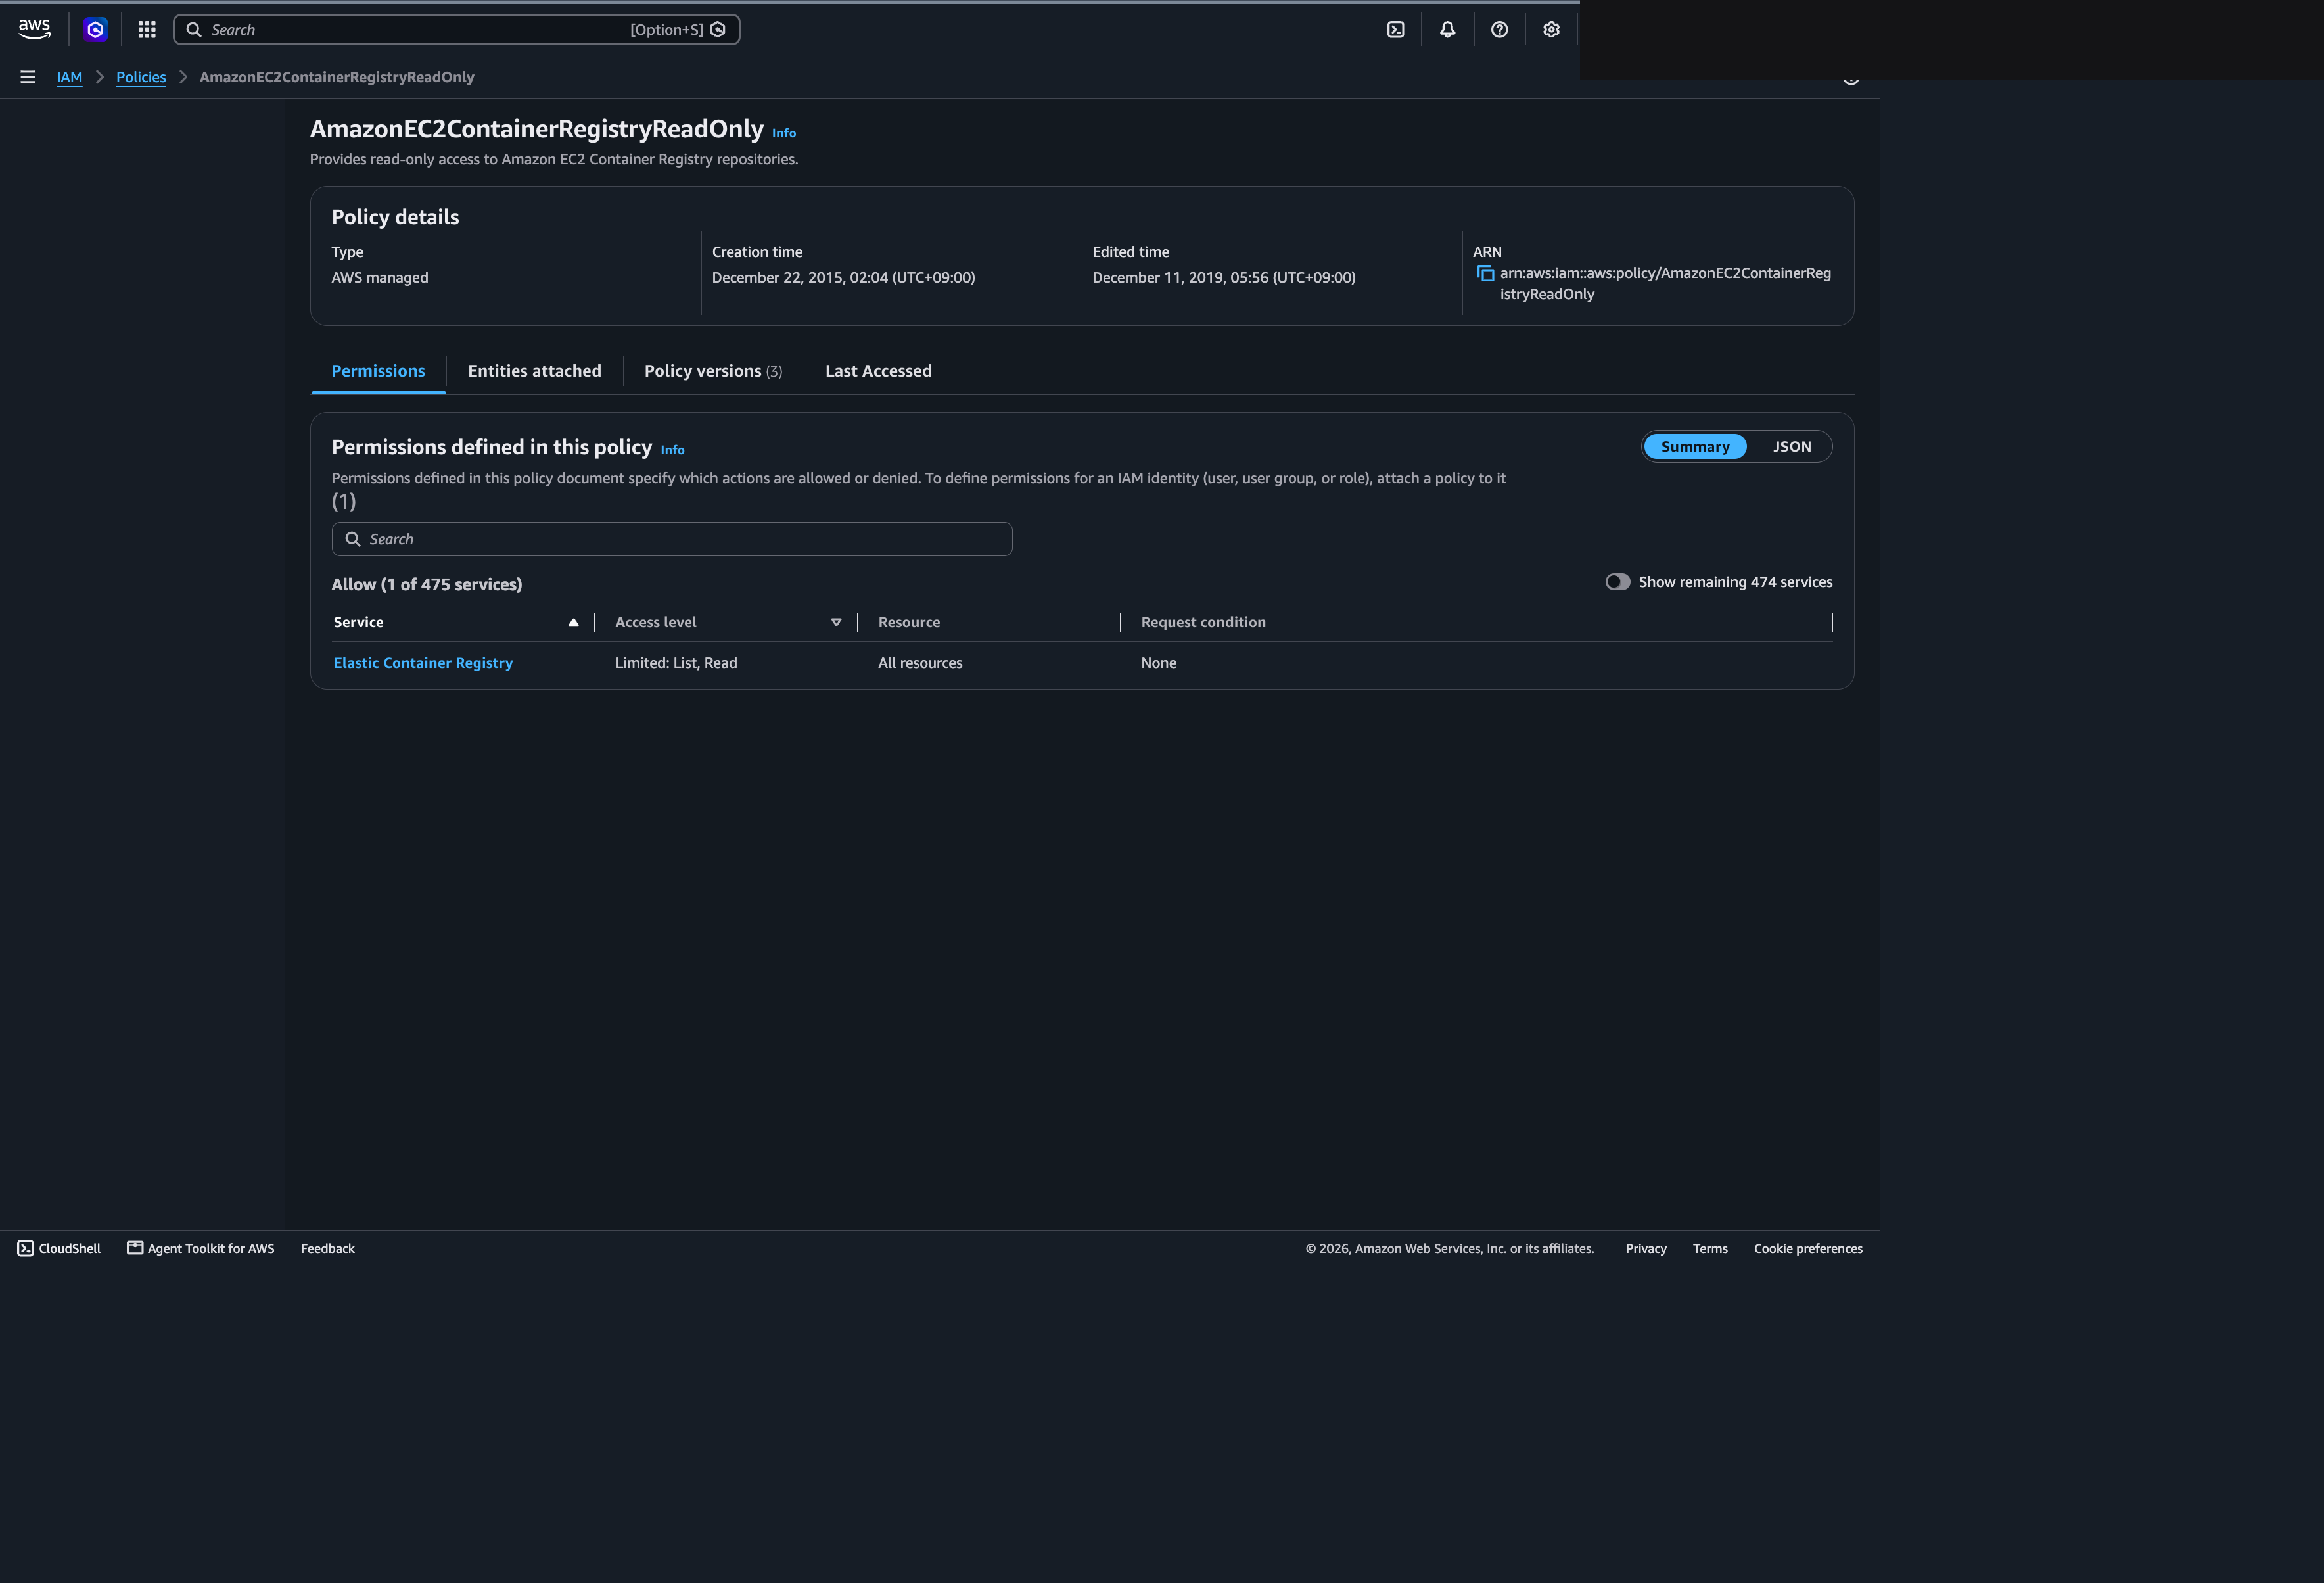Image resolution: width=2324 pixels, height=1583 pixels.
Task: Select the Summary view option
Action: (1695, 447)
